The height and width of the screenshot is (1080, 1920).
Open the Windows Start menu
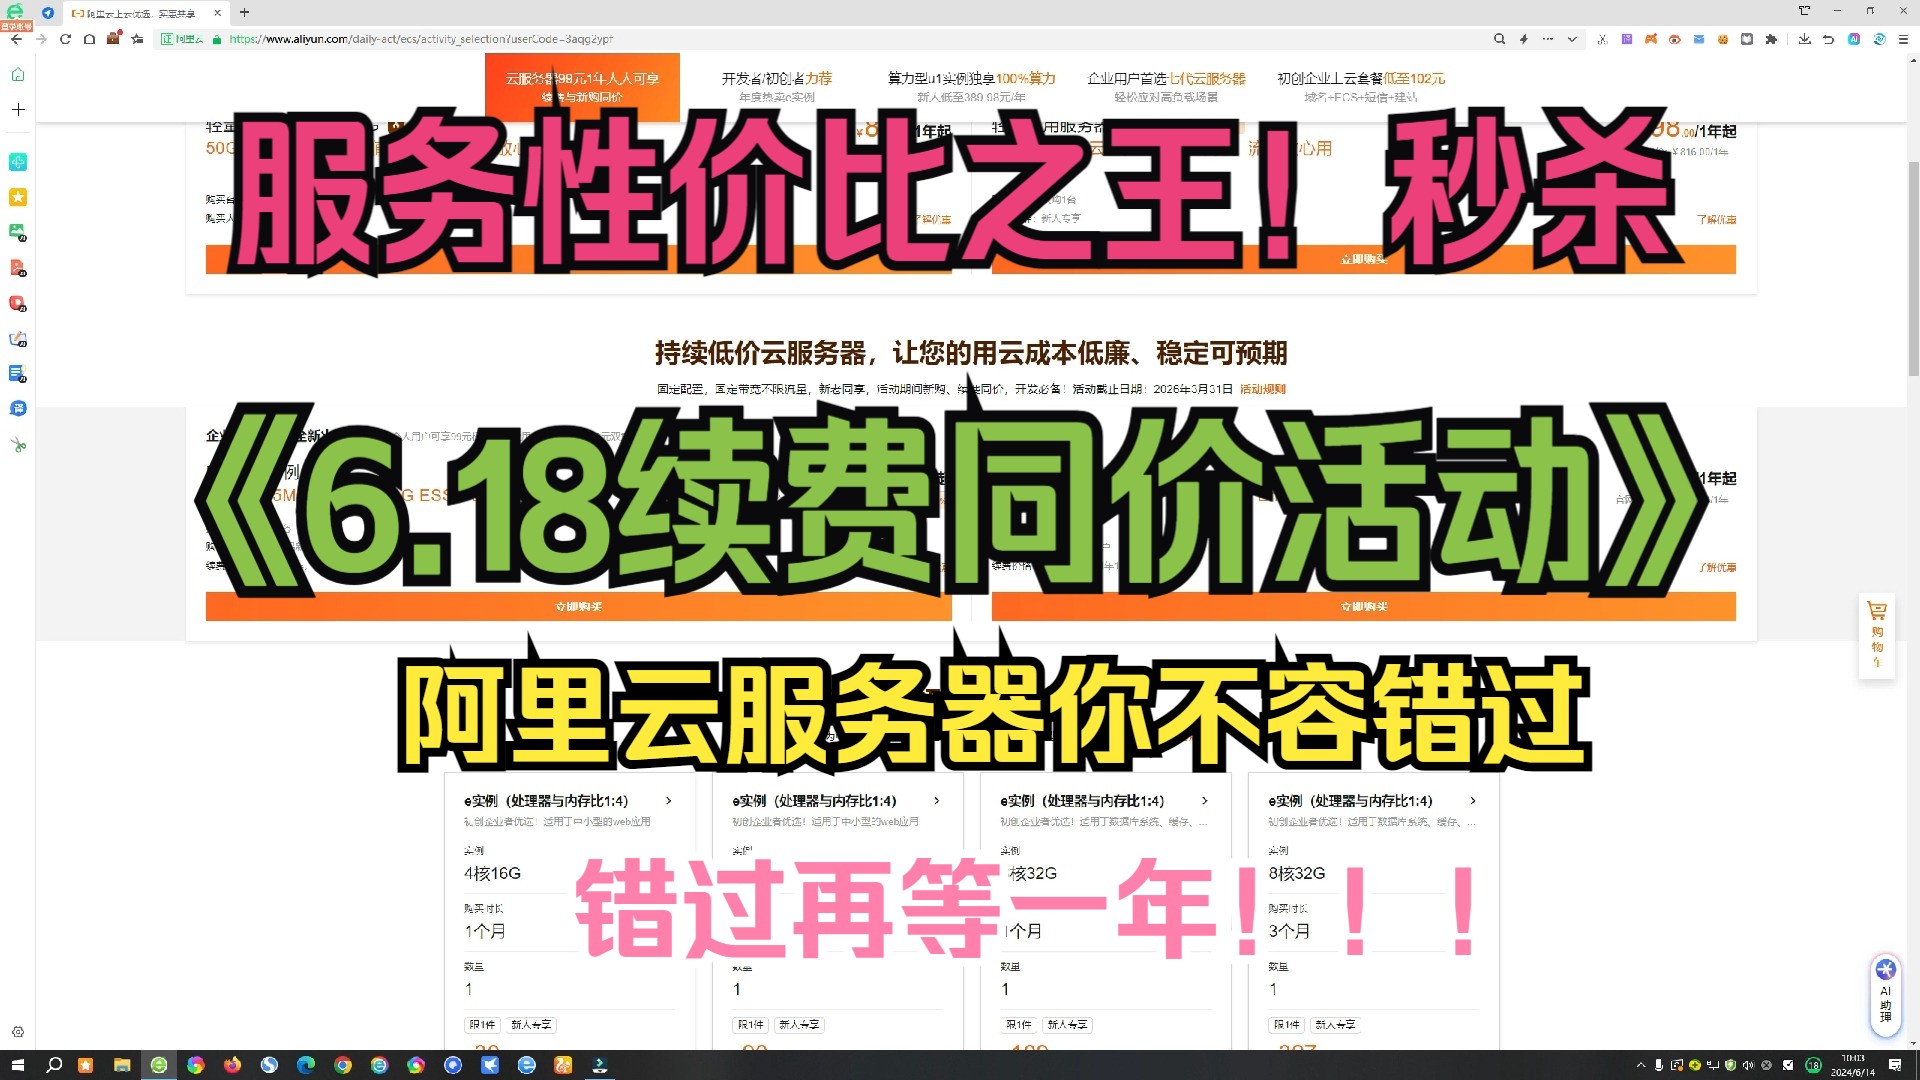[17, 1065]
